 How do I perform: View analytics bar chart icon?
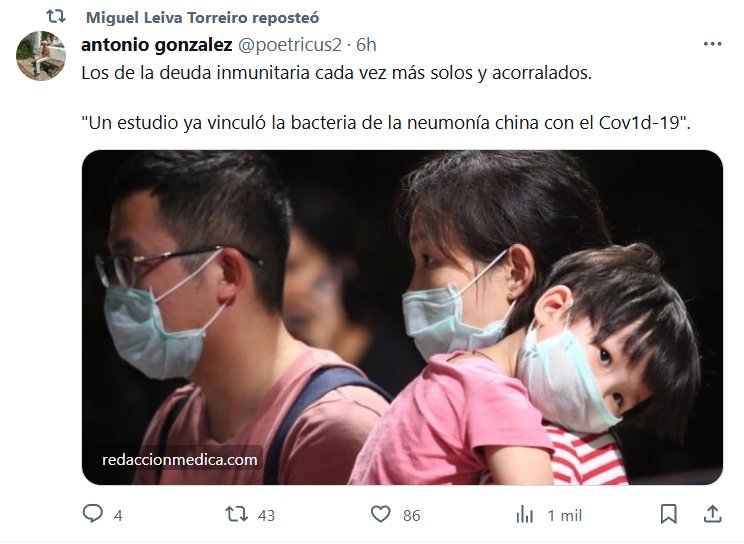point(525,515)
